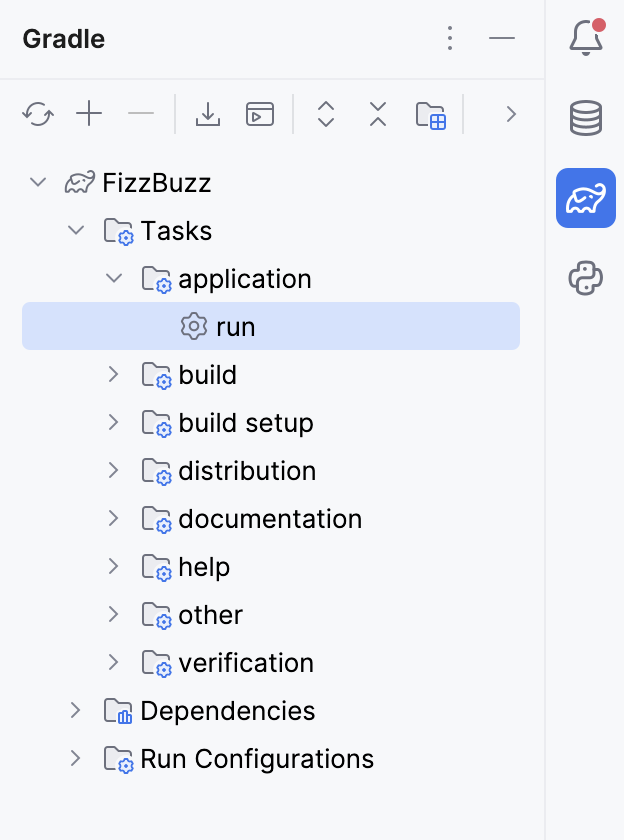Expand the Dependencies node
Viewport: 624px width, 840px height.
(x=75, y=710)
